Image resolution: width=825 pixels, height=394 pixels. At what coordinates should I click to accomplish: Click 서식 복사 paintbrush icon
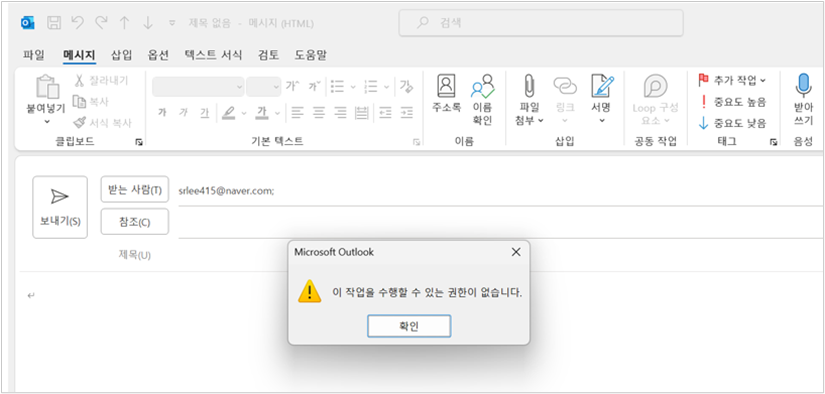[x=79, y=122]
